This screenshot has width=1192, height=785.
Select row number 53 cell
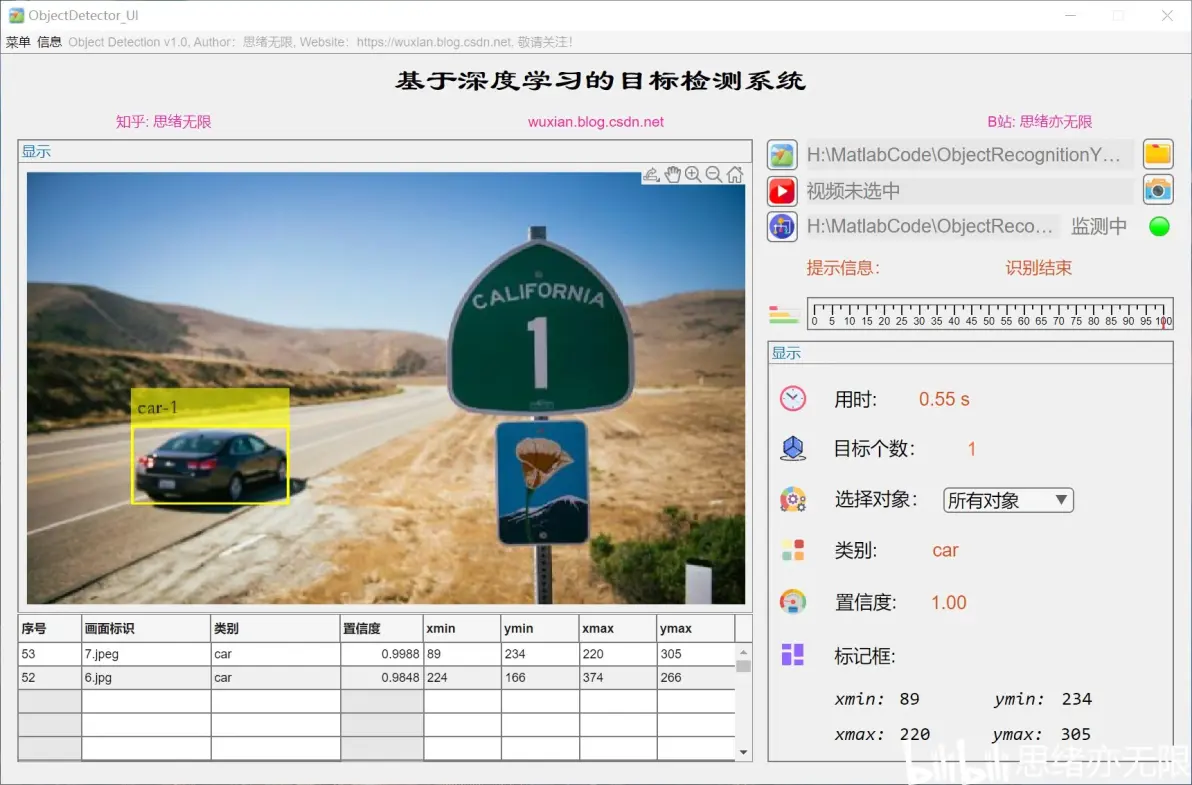[49, 654]
